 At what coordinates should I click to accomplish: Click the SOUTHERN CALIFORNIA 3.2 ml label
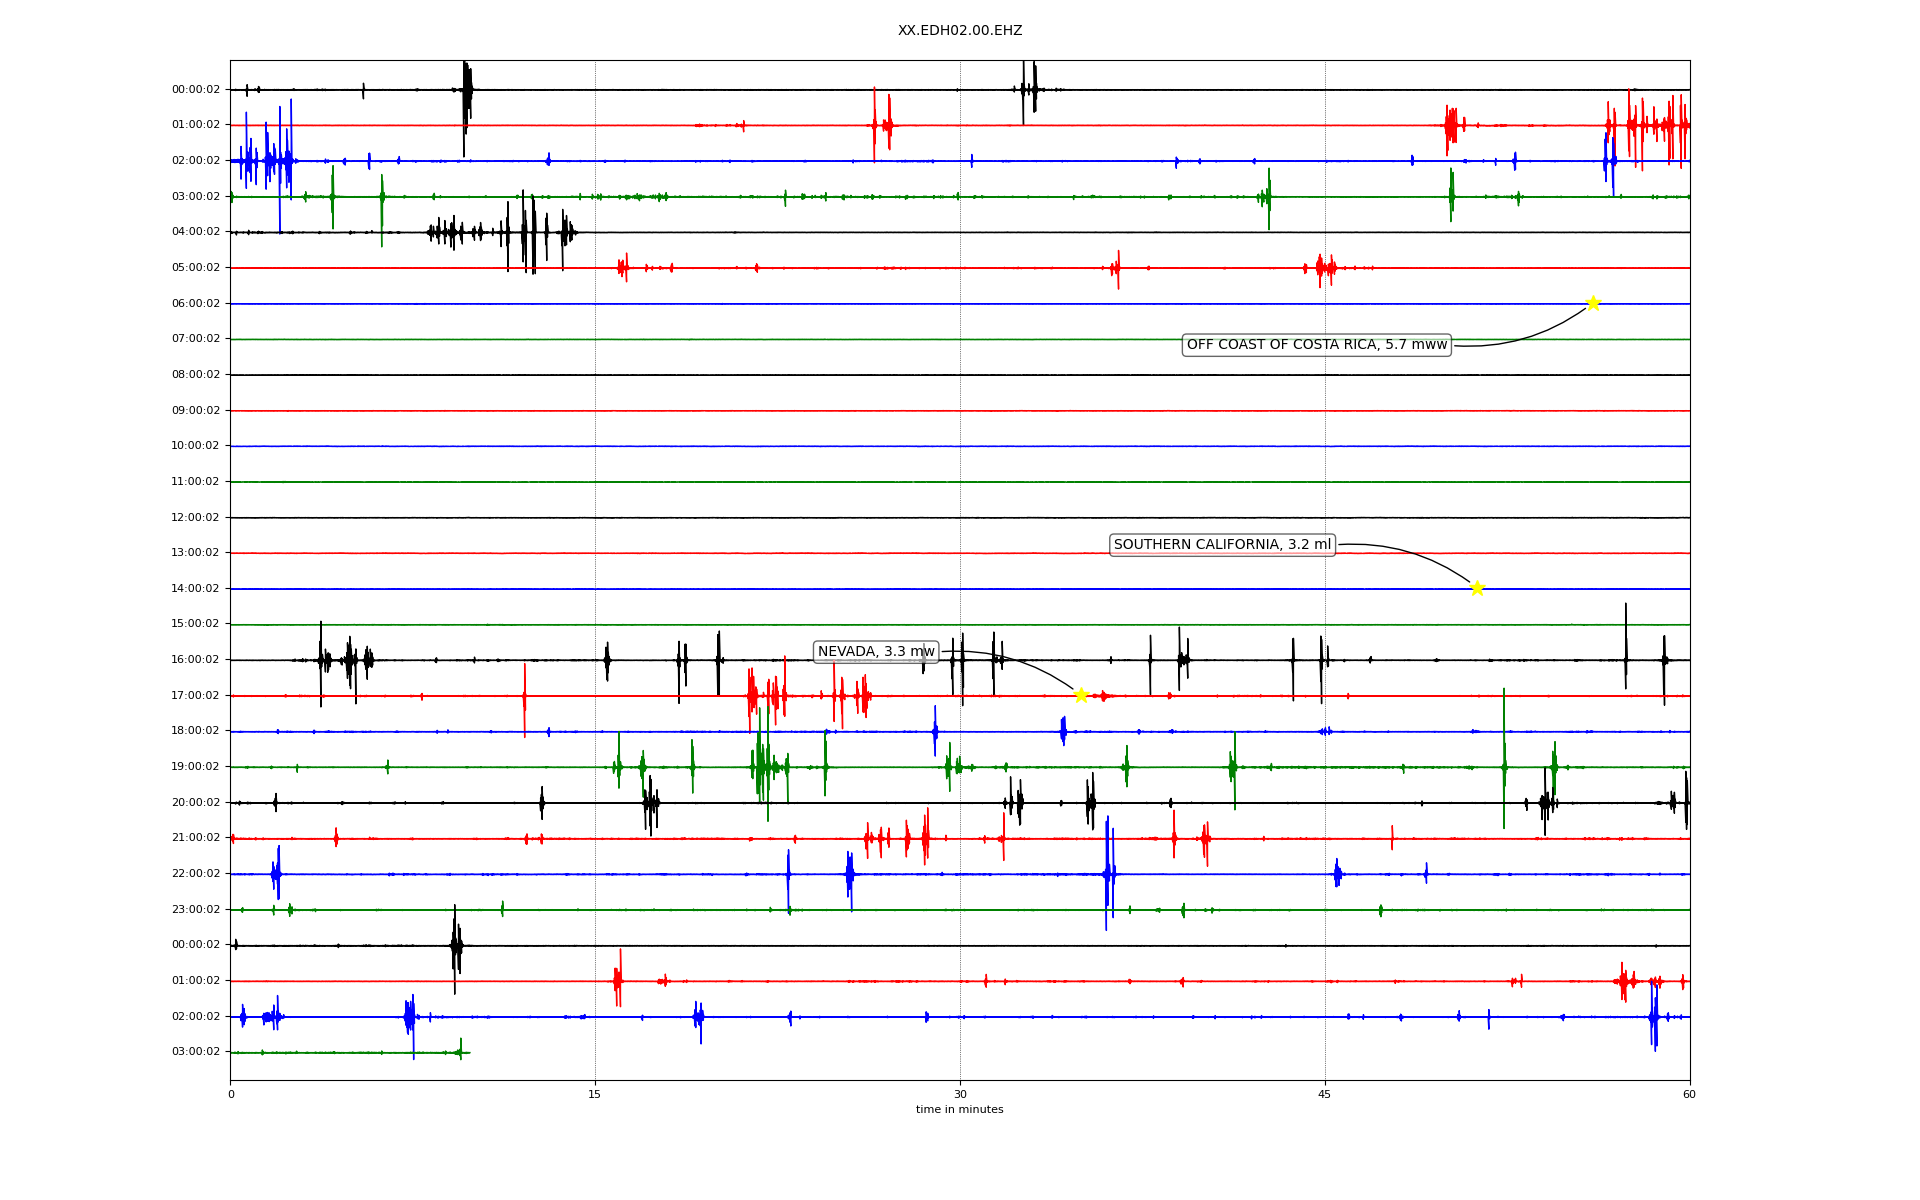(1222, 545)
